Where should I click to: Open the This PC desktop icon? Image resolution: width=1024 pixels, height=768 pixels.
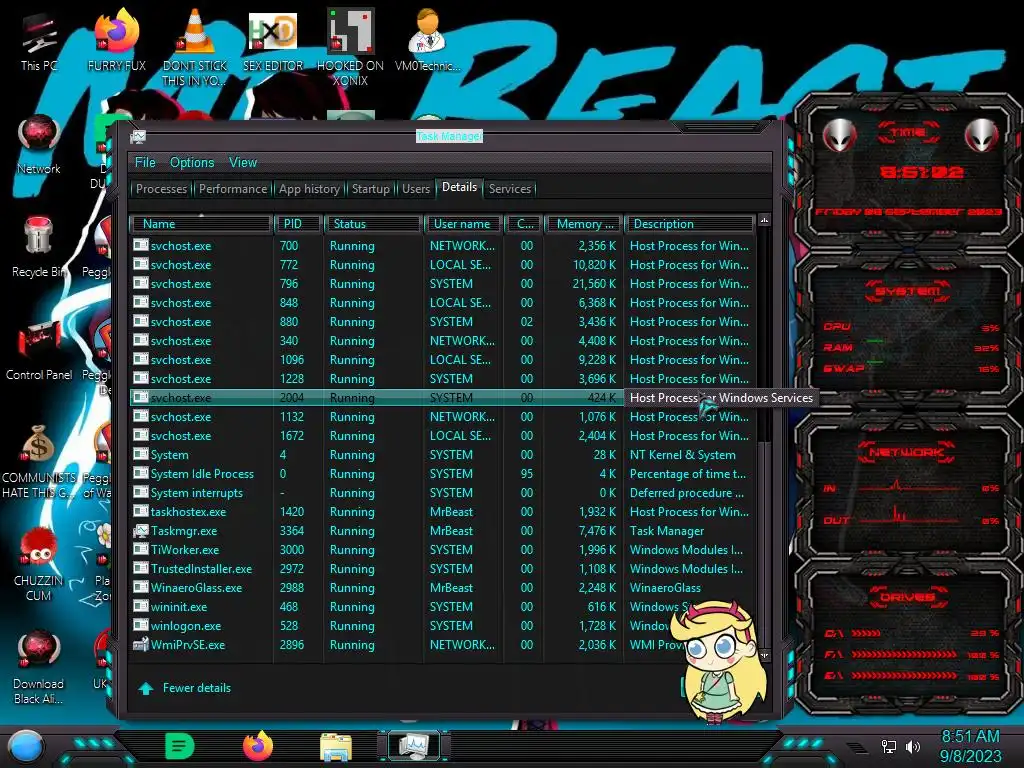pos(38,40)
